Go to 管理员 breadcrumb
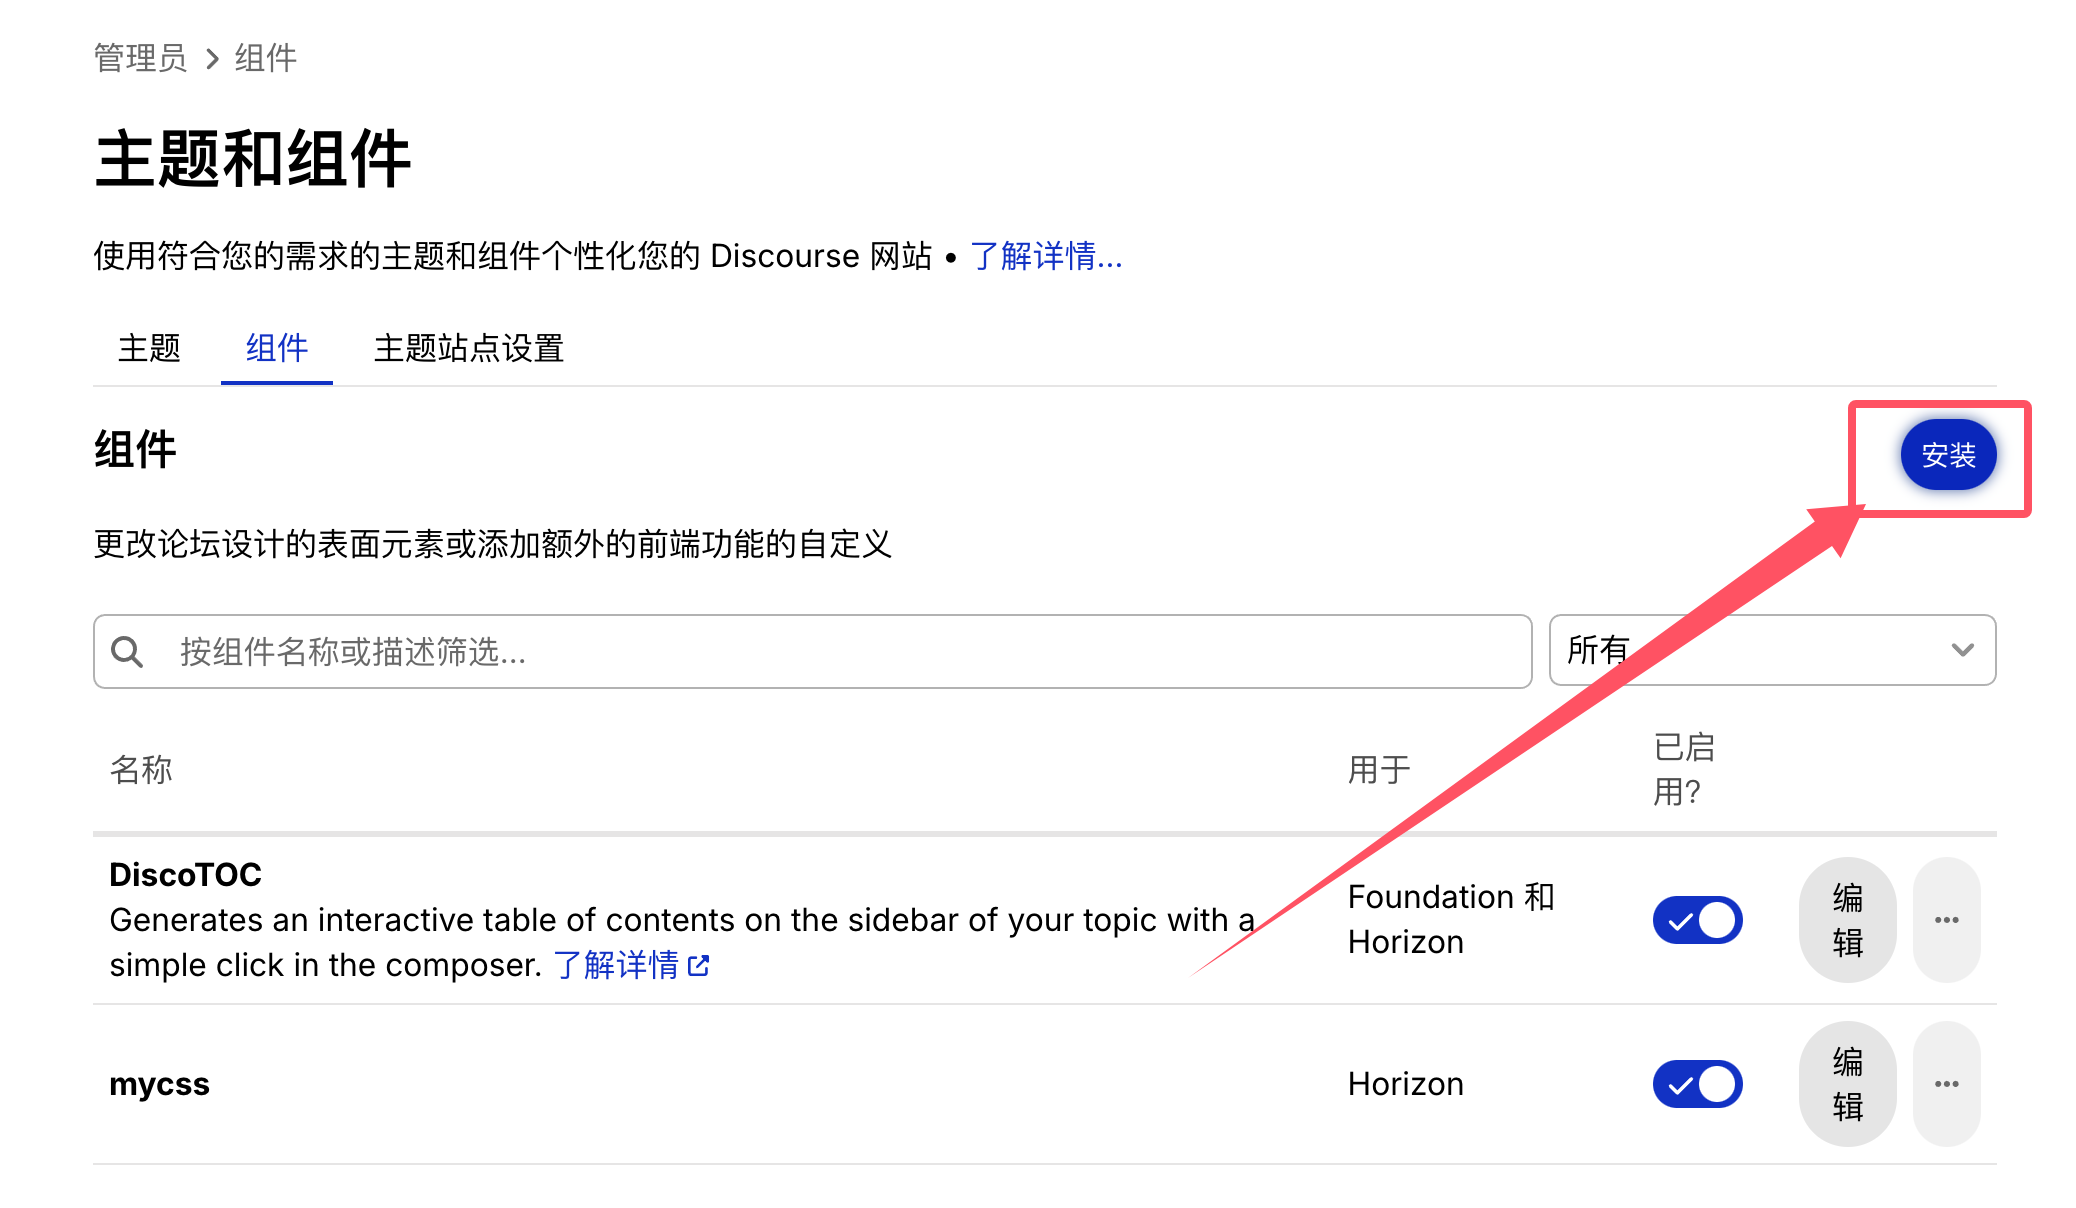The image size is (2076, 1208). 140,59
